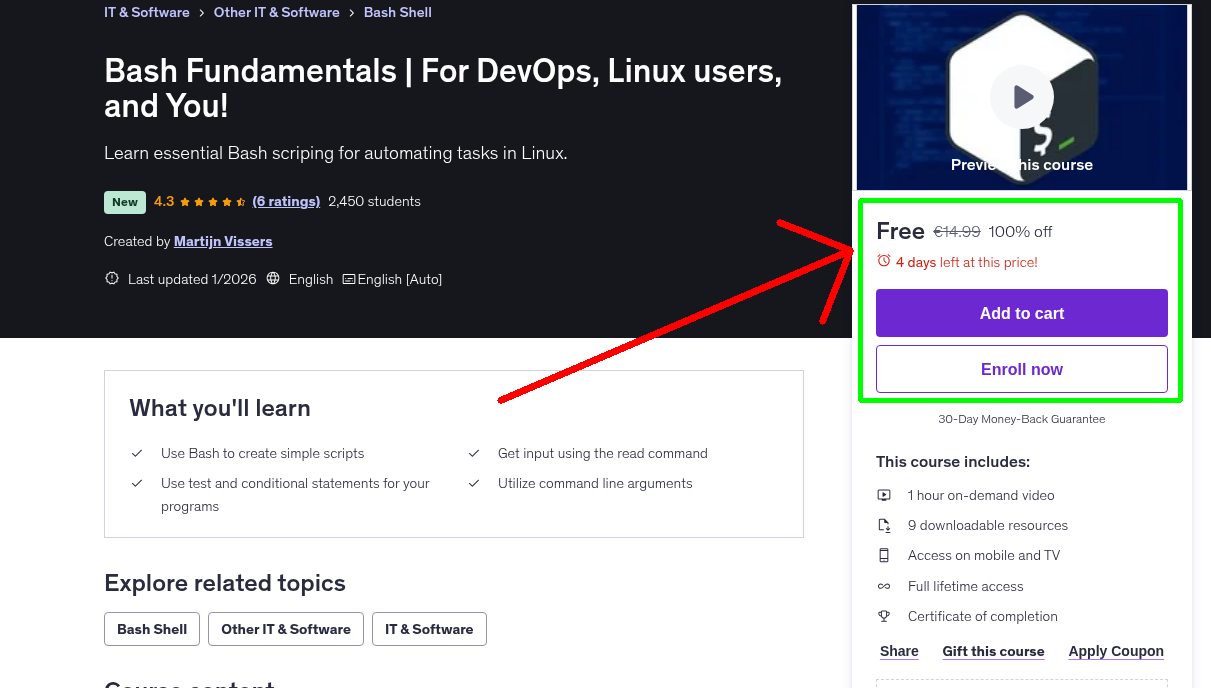The image size is (1211, 688).
Task: Select the on-demand video icon
Action: pyautogui.click(x=884, y=495)
